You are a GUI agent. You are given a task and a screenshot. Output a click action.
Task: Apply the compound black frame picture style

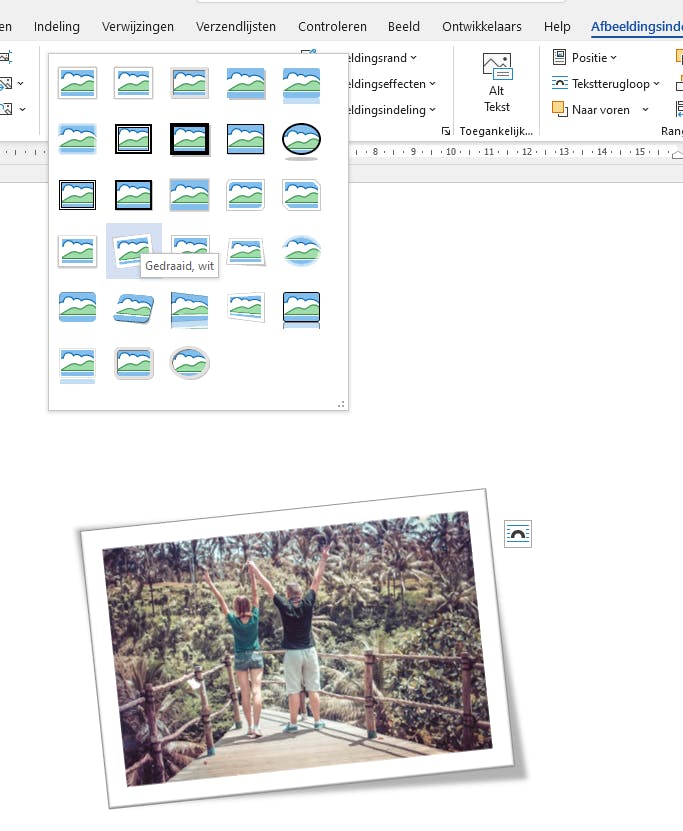pos(77,195)
